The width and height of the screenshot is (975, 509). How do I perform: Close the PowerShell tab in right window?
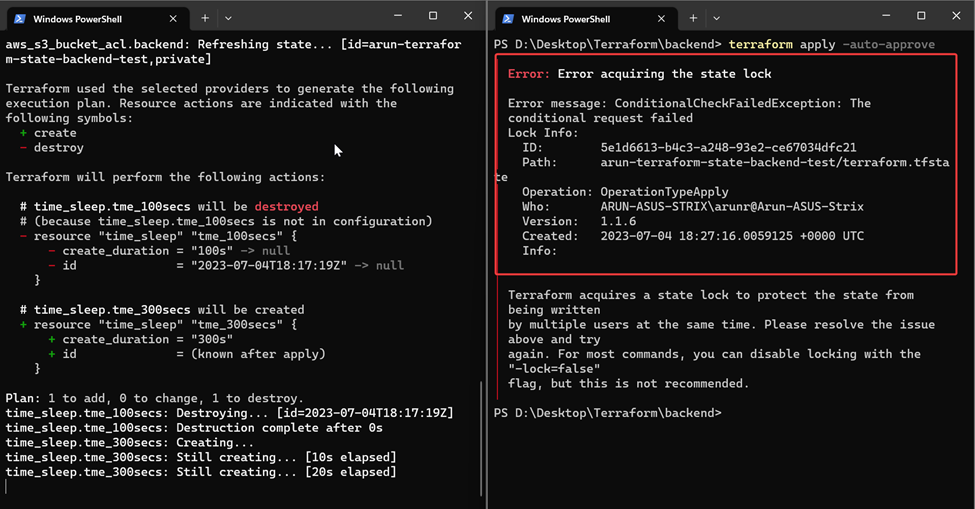point(661,19)
